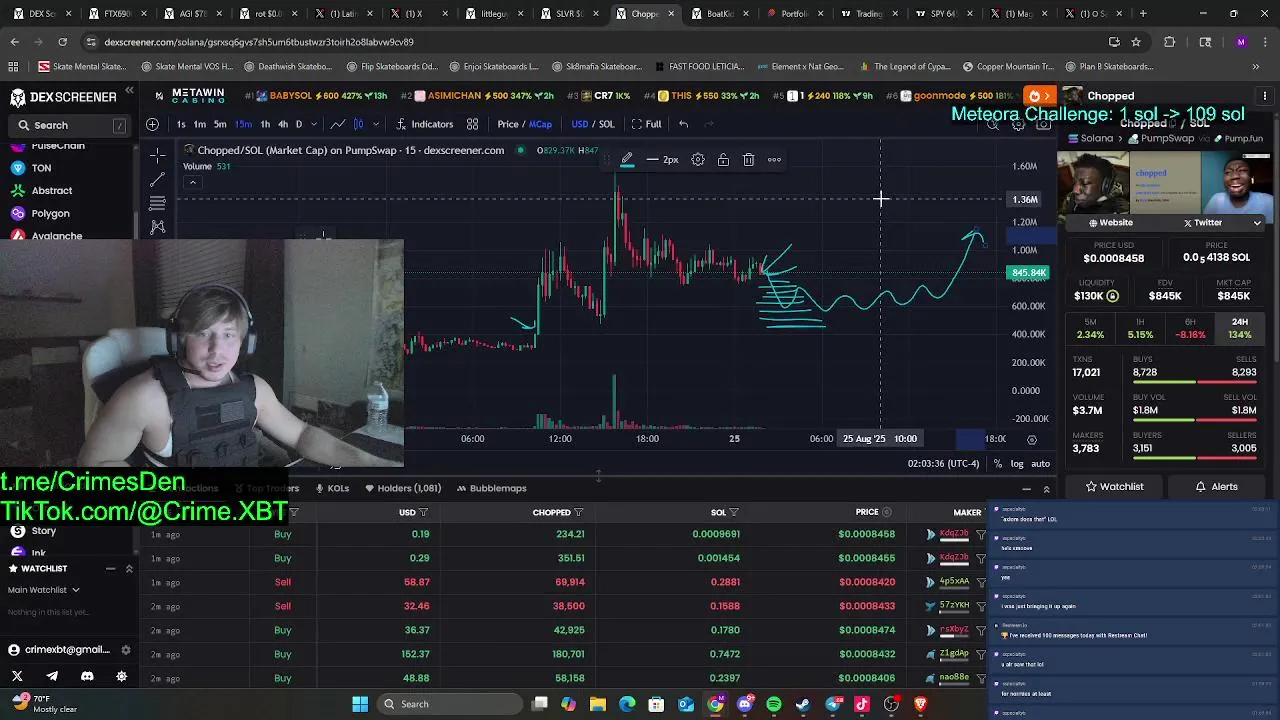Click the Telegram icon in sidebar footer
The width and height of the screenshot is (1280, 720).
(x=52, y=676)
